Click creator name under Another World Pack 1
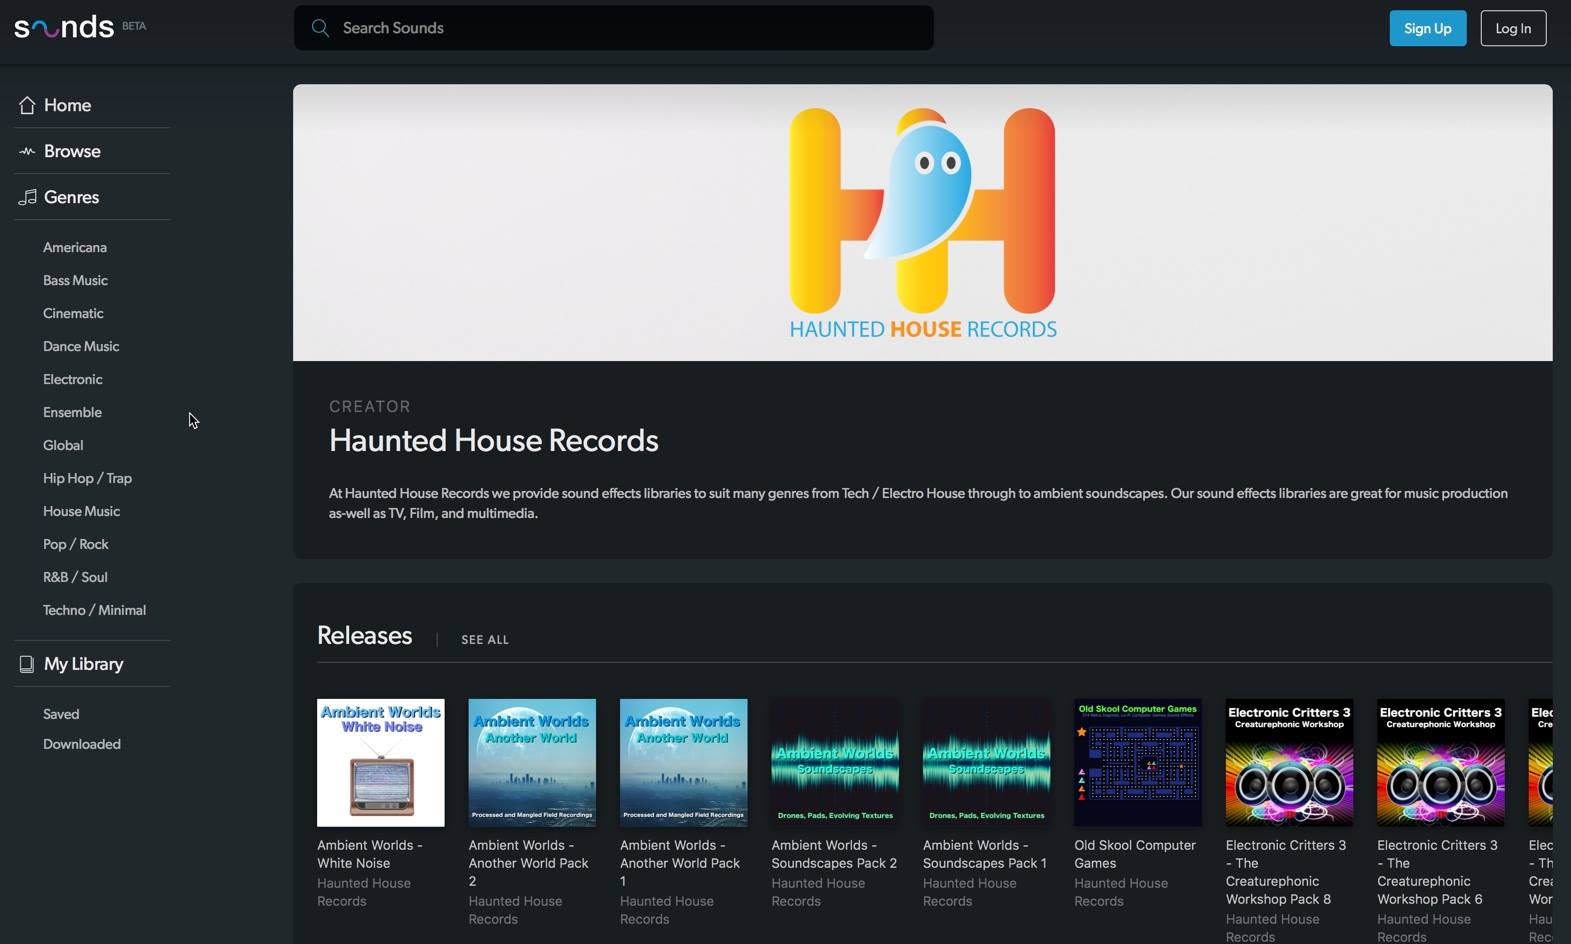 tap(667, 910)
